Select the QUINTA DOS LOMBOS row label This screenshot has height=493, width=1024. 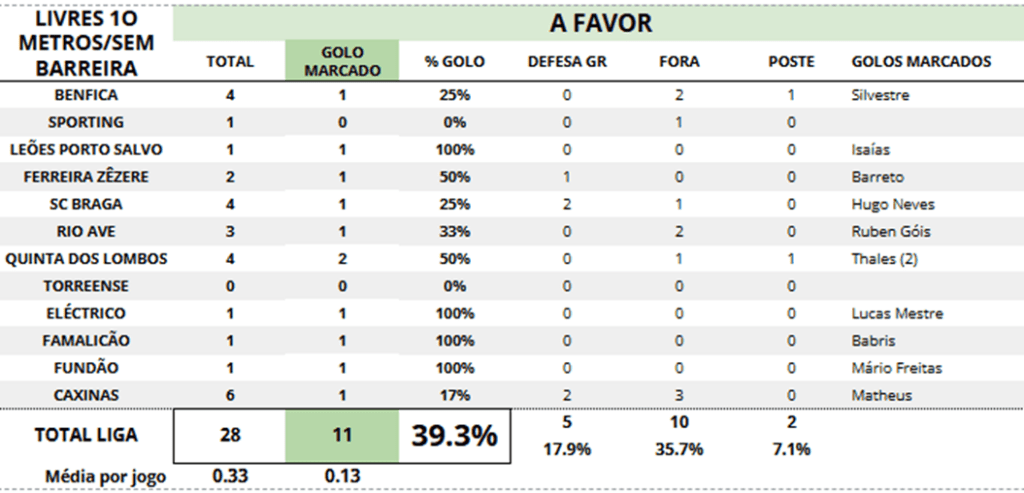(86, 259)
